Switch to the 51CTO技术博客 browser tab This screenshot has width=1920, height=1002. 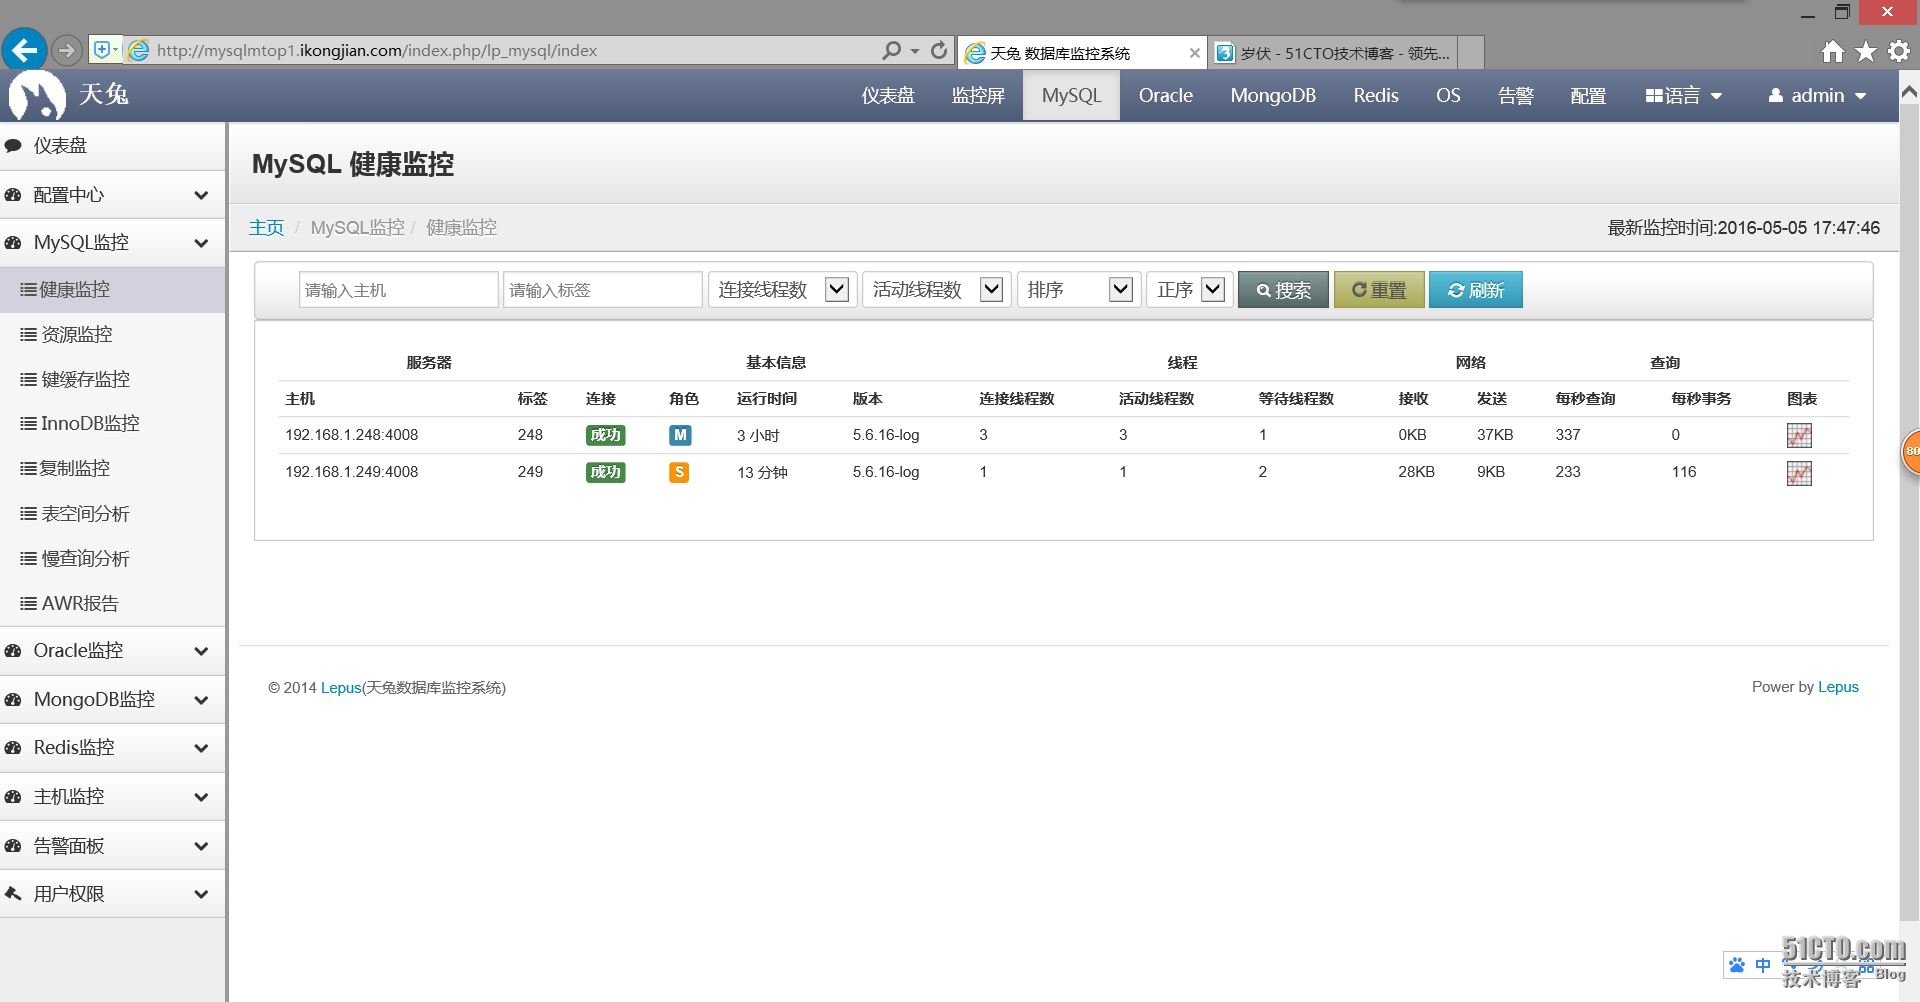coord(1333,53)
